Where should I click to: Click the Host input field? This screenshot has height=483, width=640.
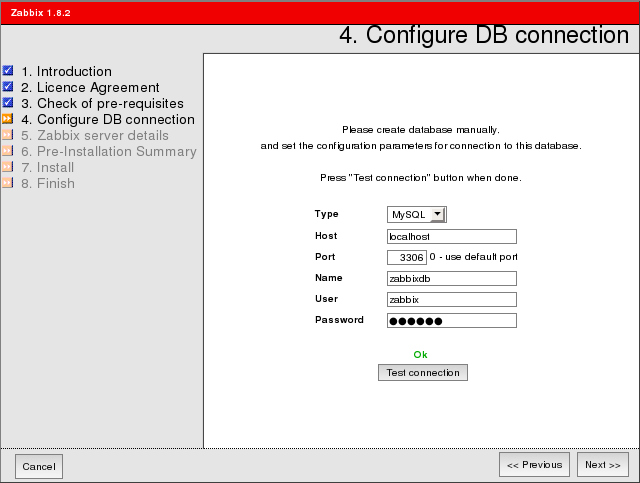451,237
